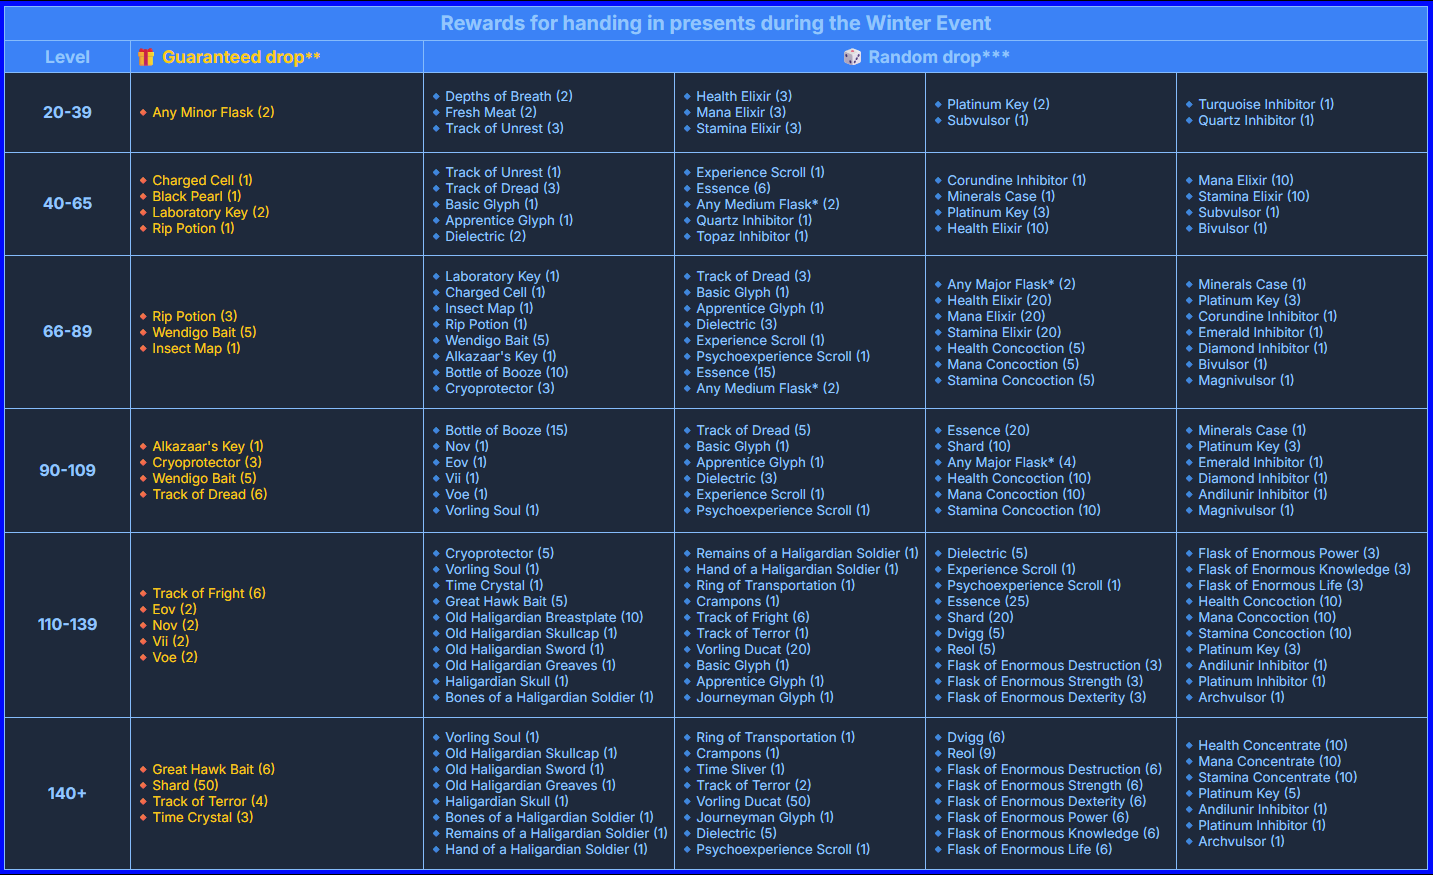Click the 20-39 level cell
The width and height of the screenshot is (1433, 875).
[x=67, y=112]
